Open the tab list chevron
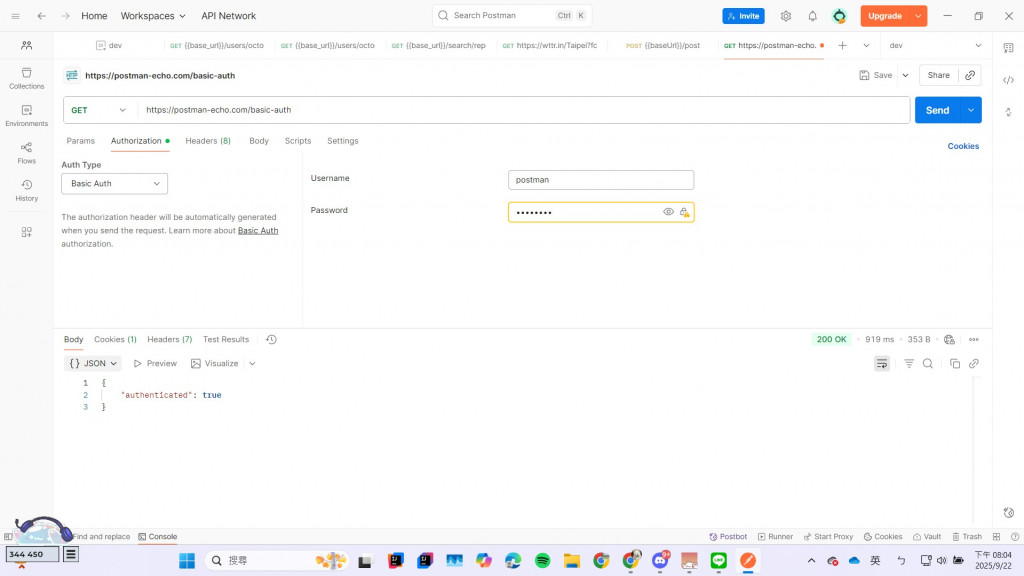Screen dimensions: 1024x576 point(866,45)
